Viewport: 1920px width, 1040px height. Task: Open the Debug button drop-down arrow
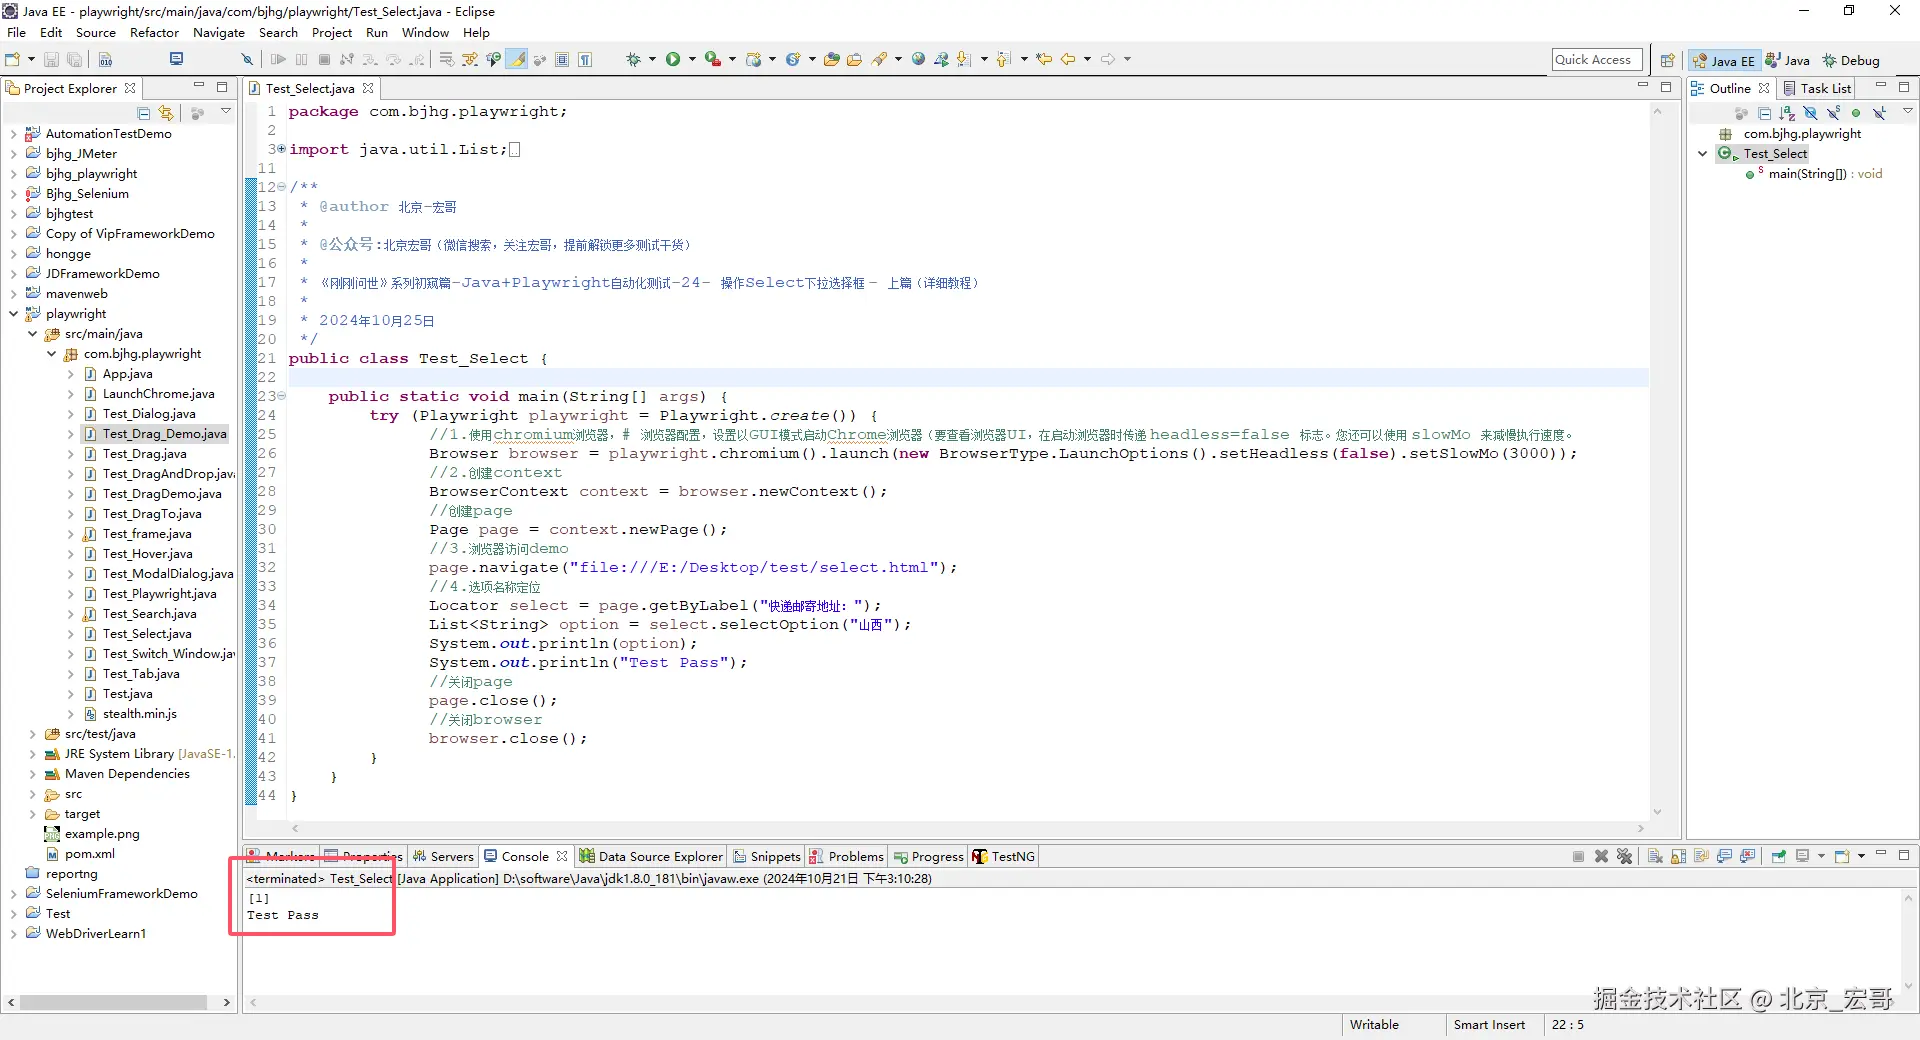pos(652,59)
